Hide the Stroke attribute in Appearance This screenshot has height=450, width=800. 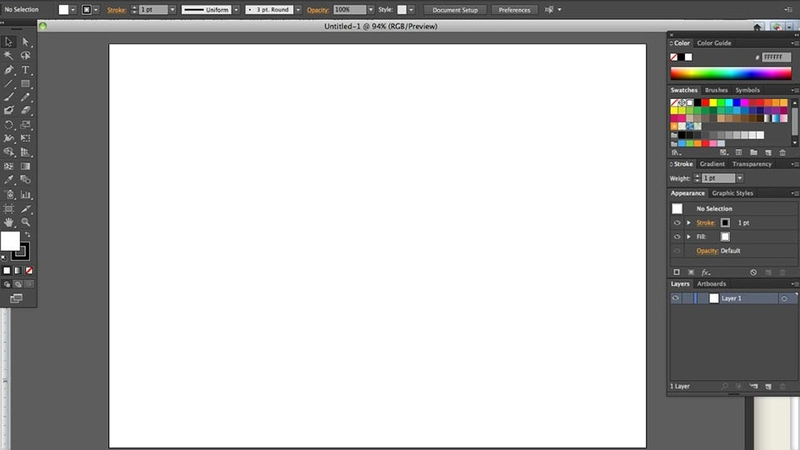tap(677, 222)
